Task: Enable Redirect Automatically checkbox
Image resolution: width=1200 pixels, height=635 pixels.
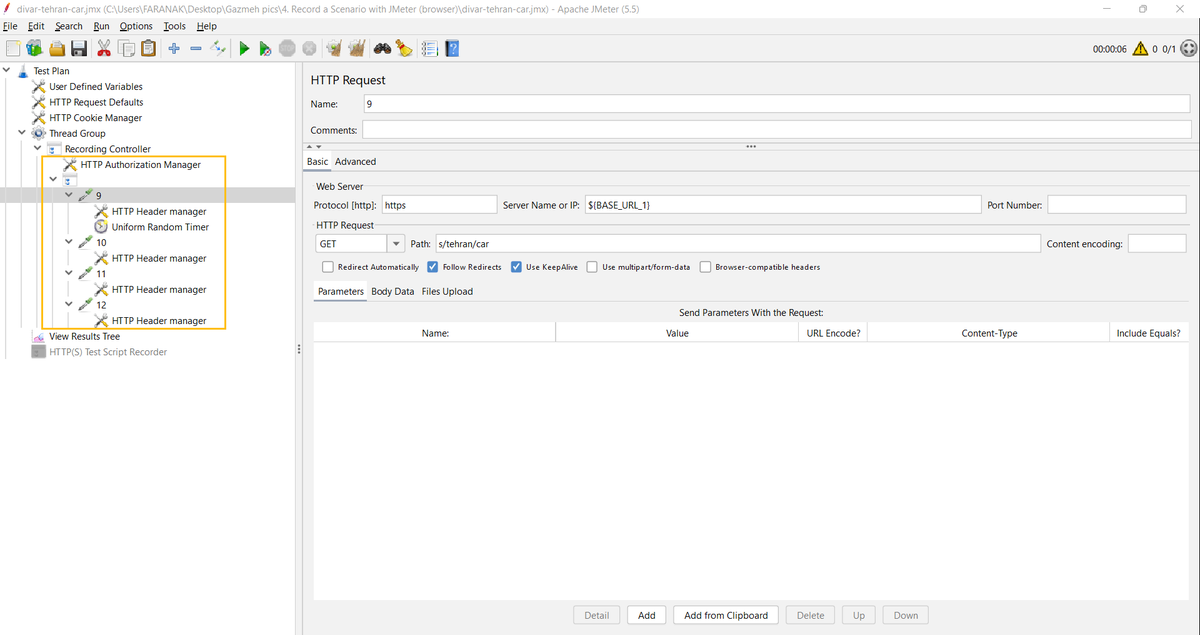Action: tap(328, 267)
